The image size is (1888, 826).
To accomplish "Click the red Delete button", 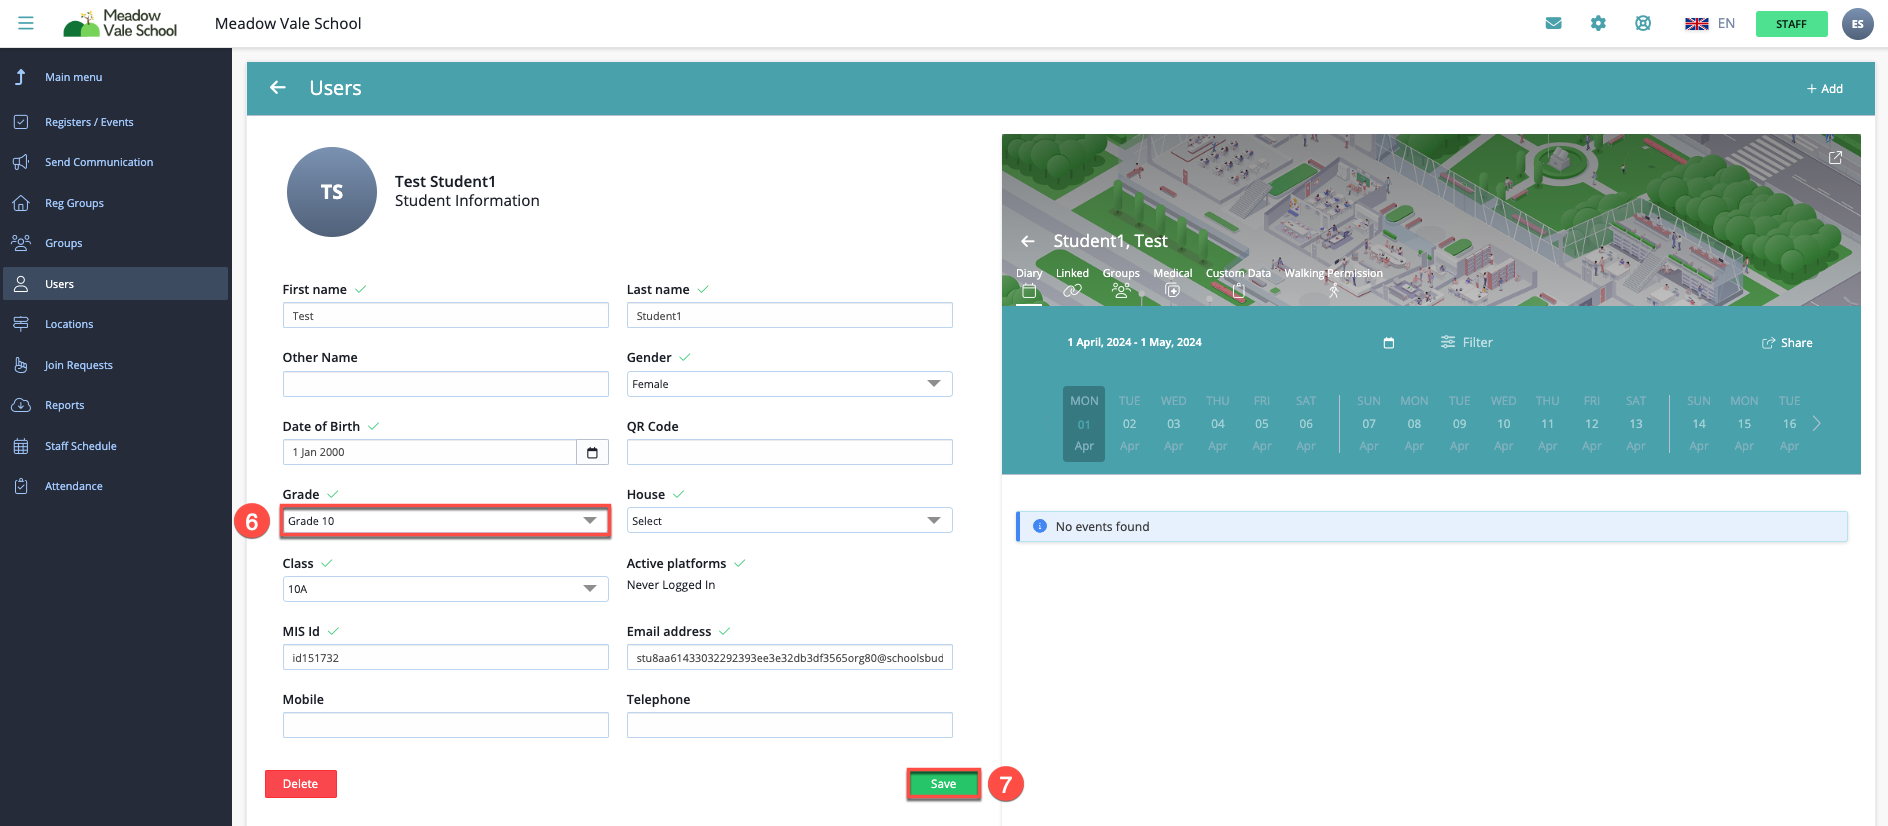I will pos(300,784).
